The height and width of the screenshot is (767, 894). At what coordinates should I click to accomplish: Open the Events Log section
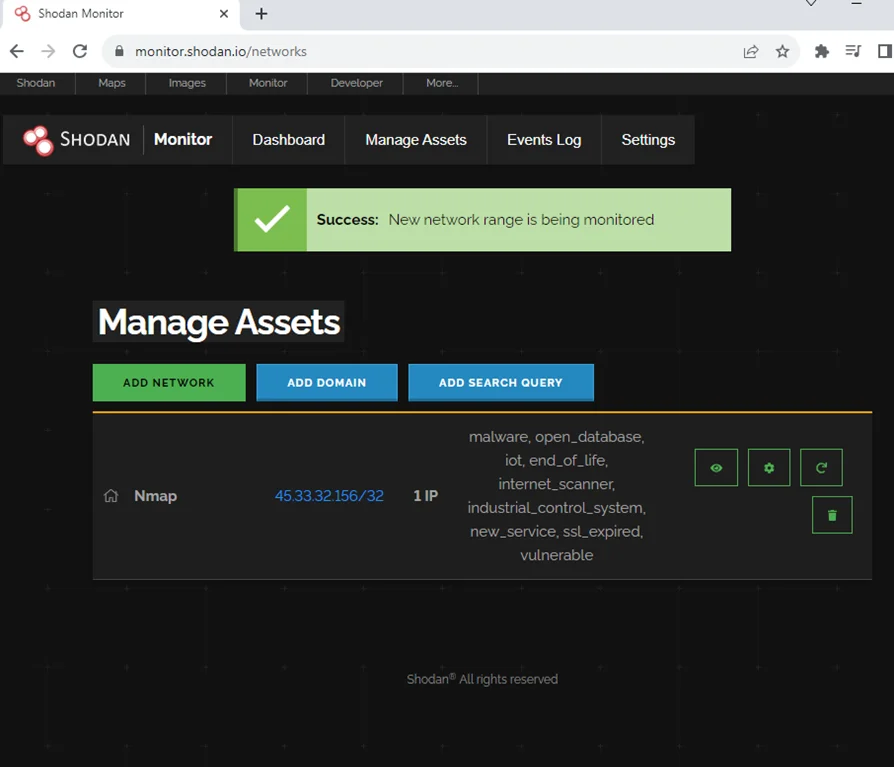543,140
